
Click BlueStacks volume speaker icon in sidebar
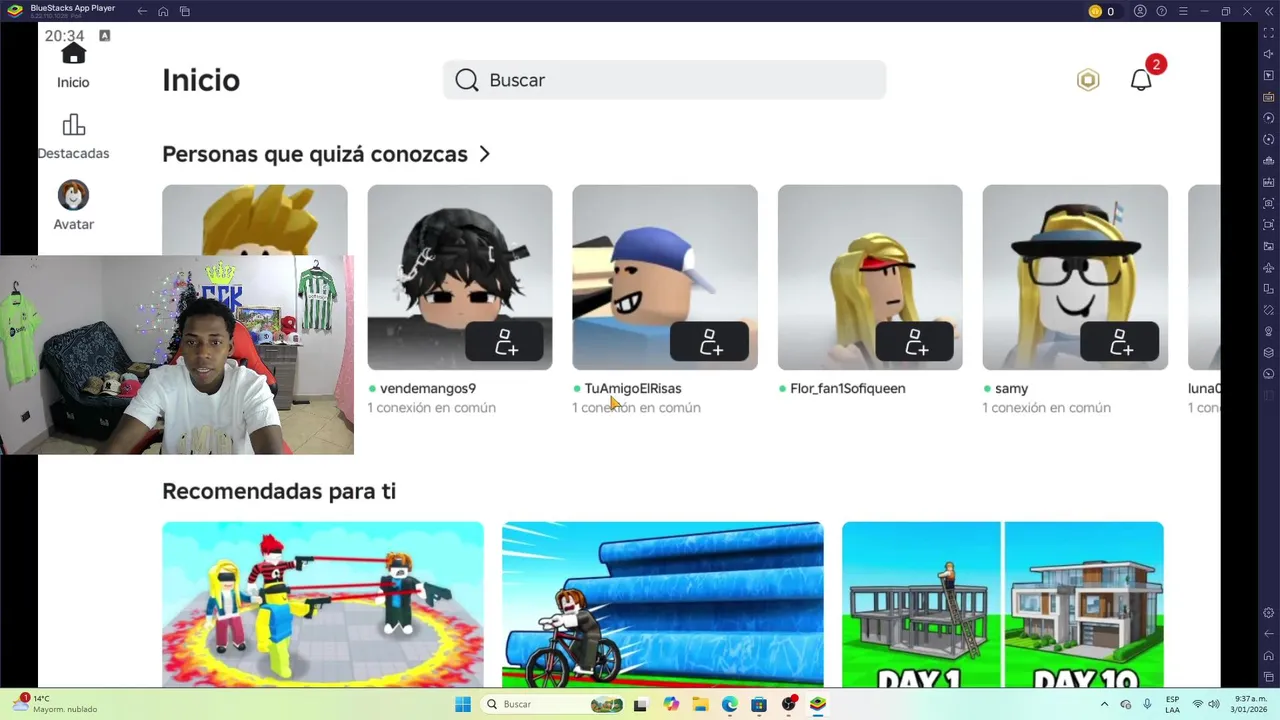tap(1268, 54)
